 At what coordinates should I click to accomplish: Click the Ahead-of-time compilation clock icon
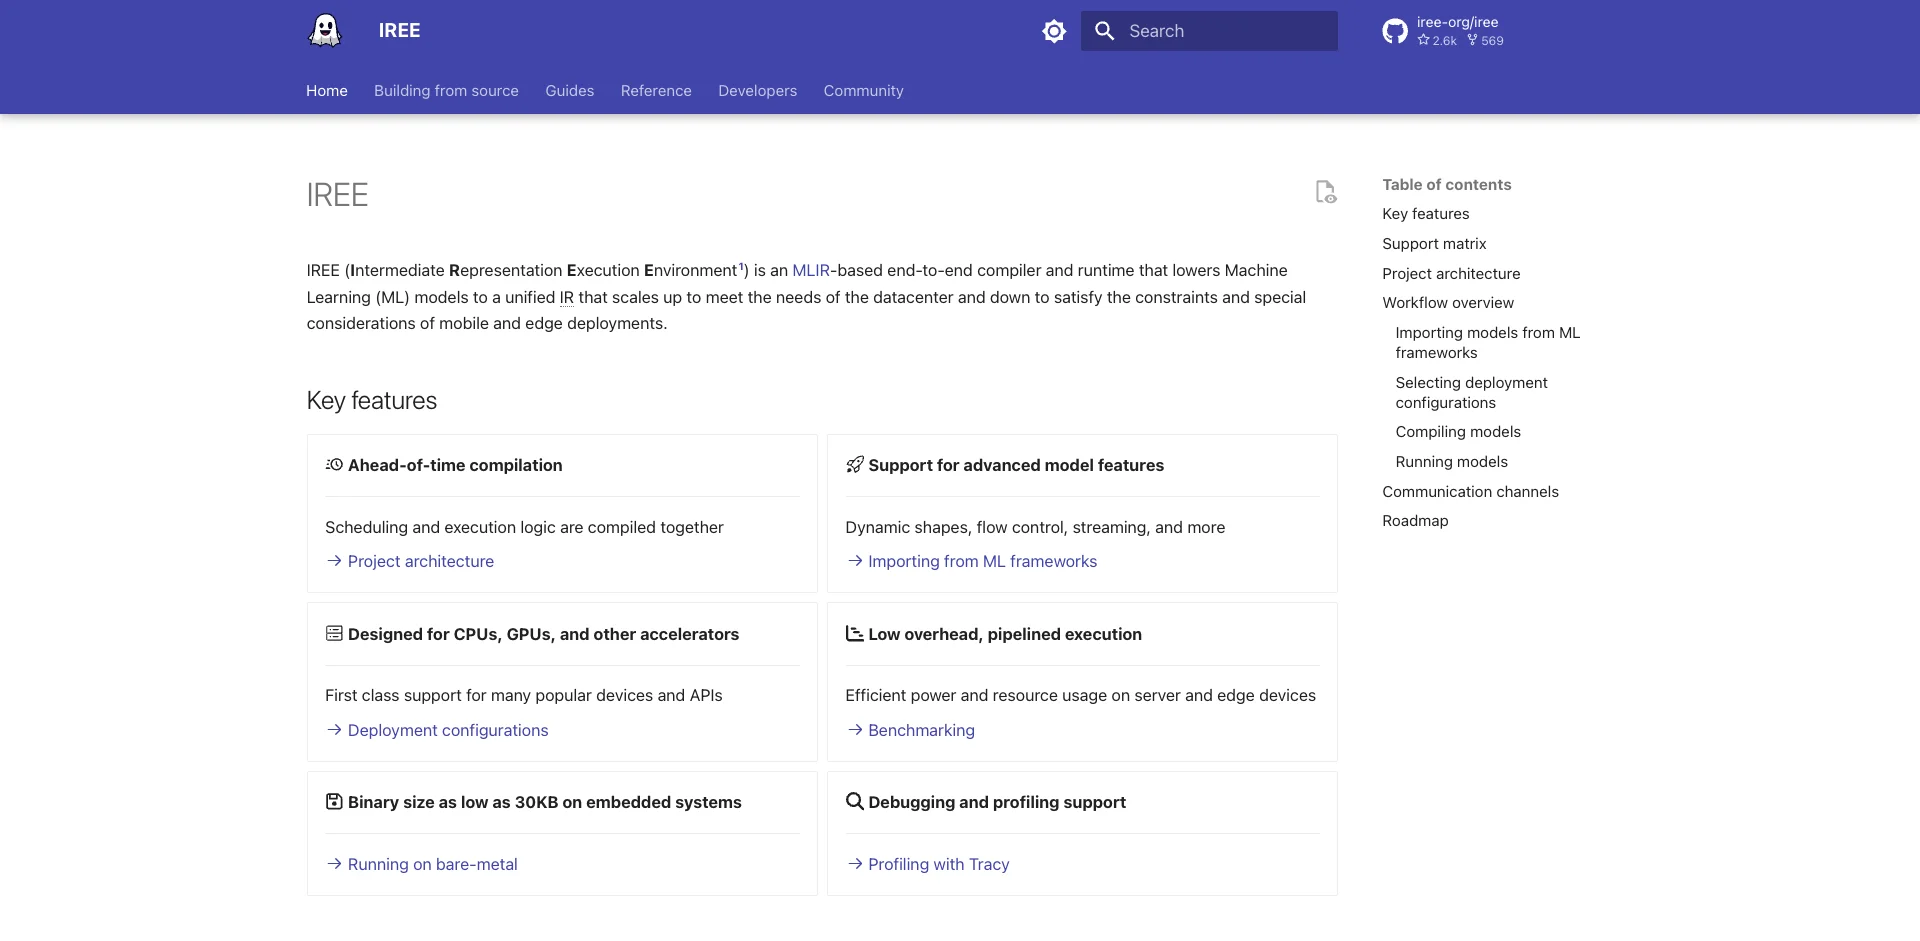click(334, 465)
